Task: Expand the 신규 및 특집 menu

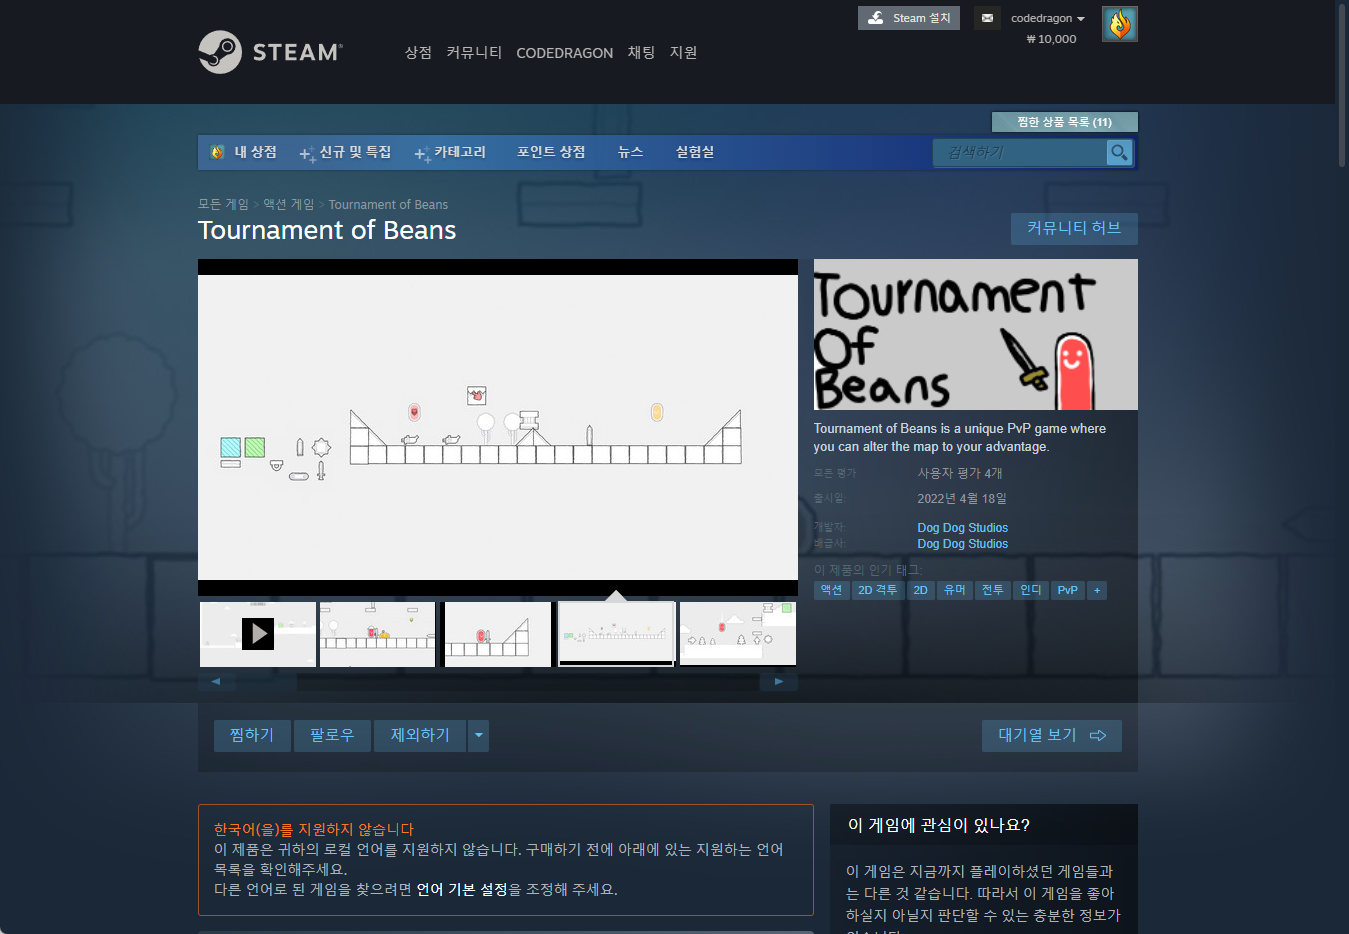Action: click(345, 152)
